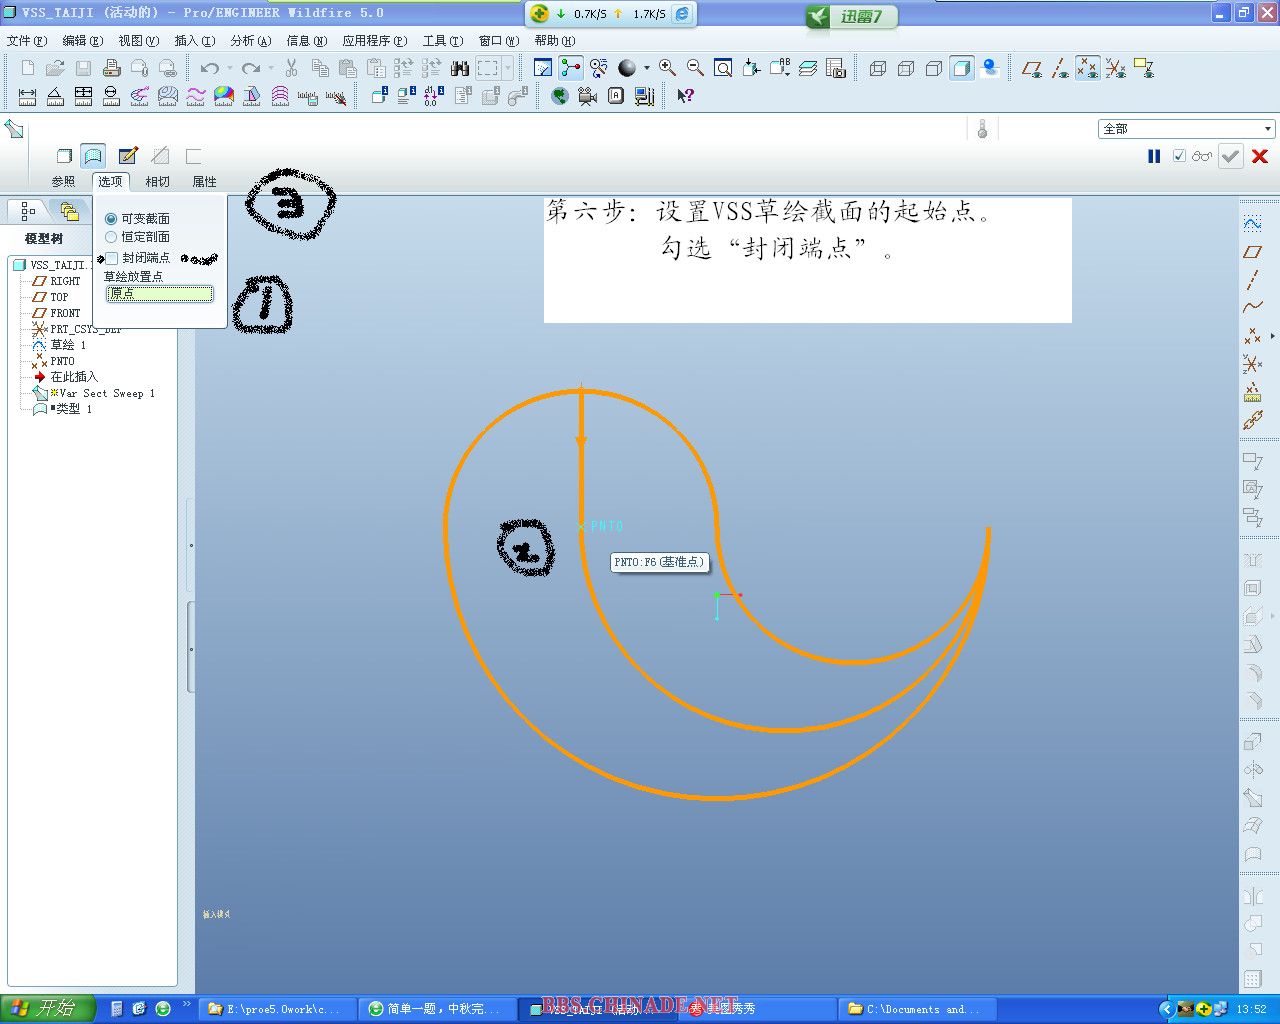Expand the redo history arrow
The image size is (1280, 1024).
pyautogui.click(x=270, y=68)
